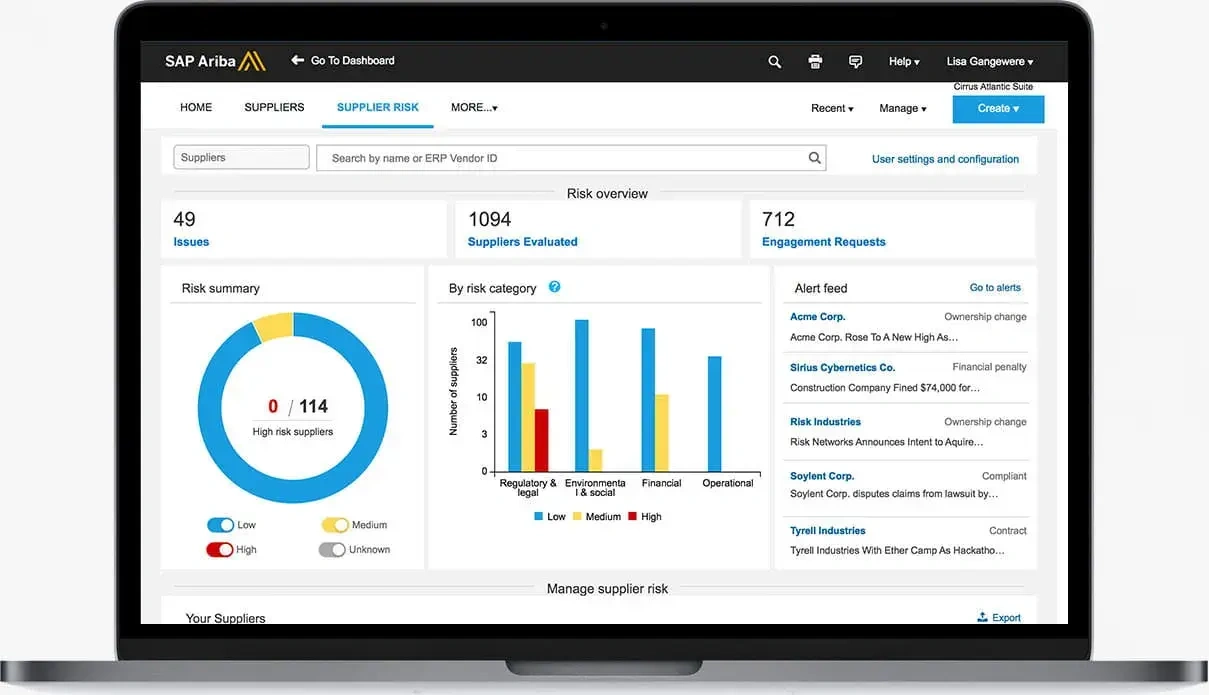Click the yellow Financial medium bar

coord(662,433)
